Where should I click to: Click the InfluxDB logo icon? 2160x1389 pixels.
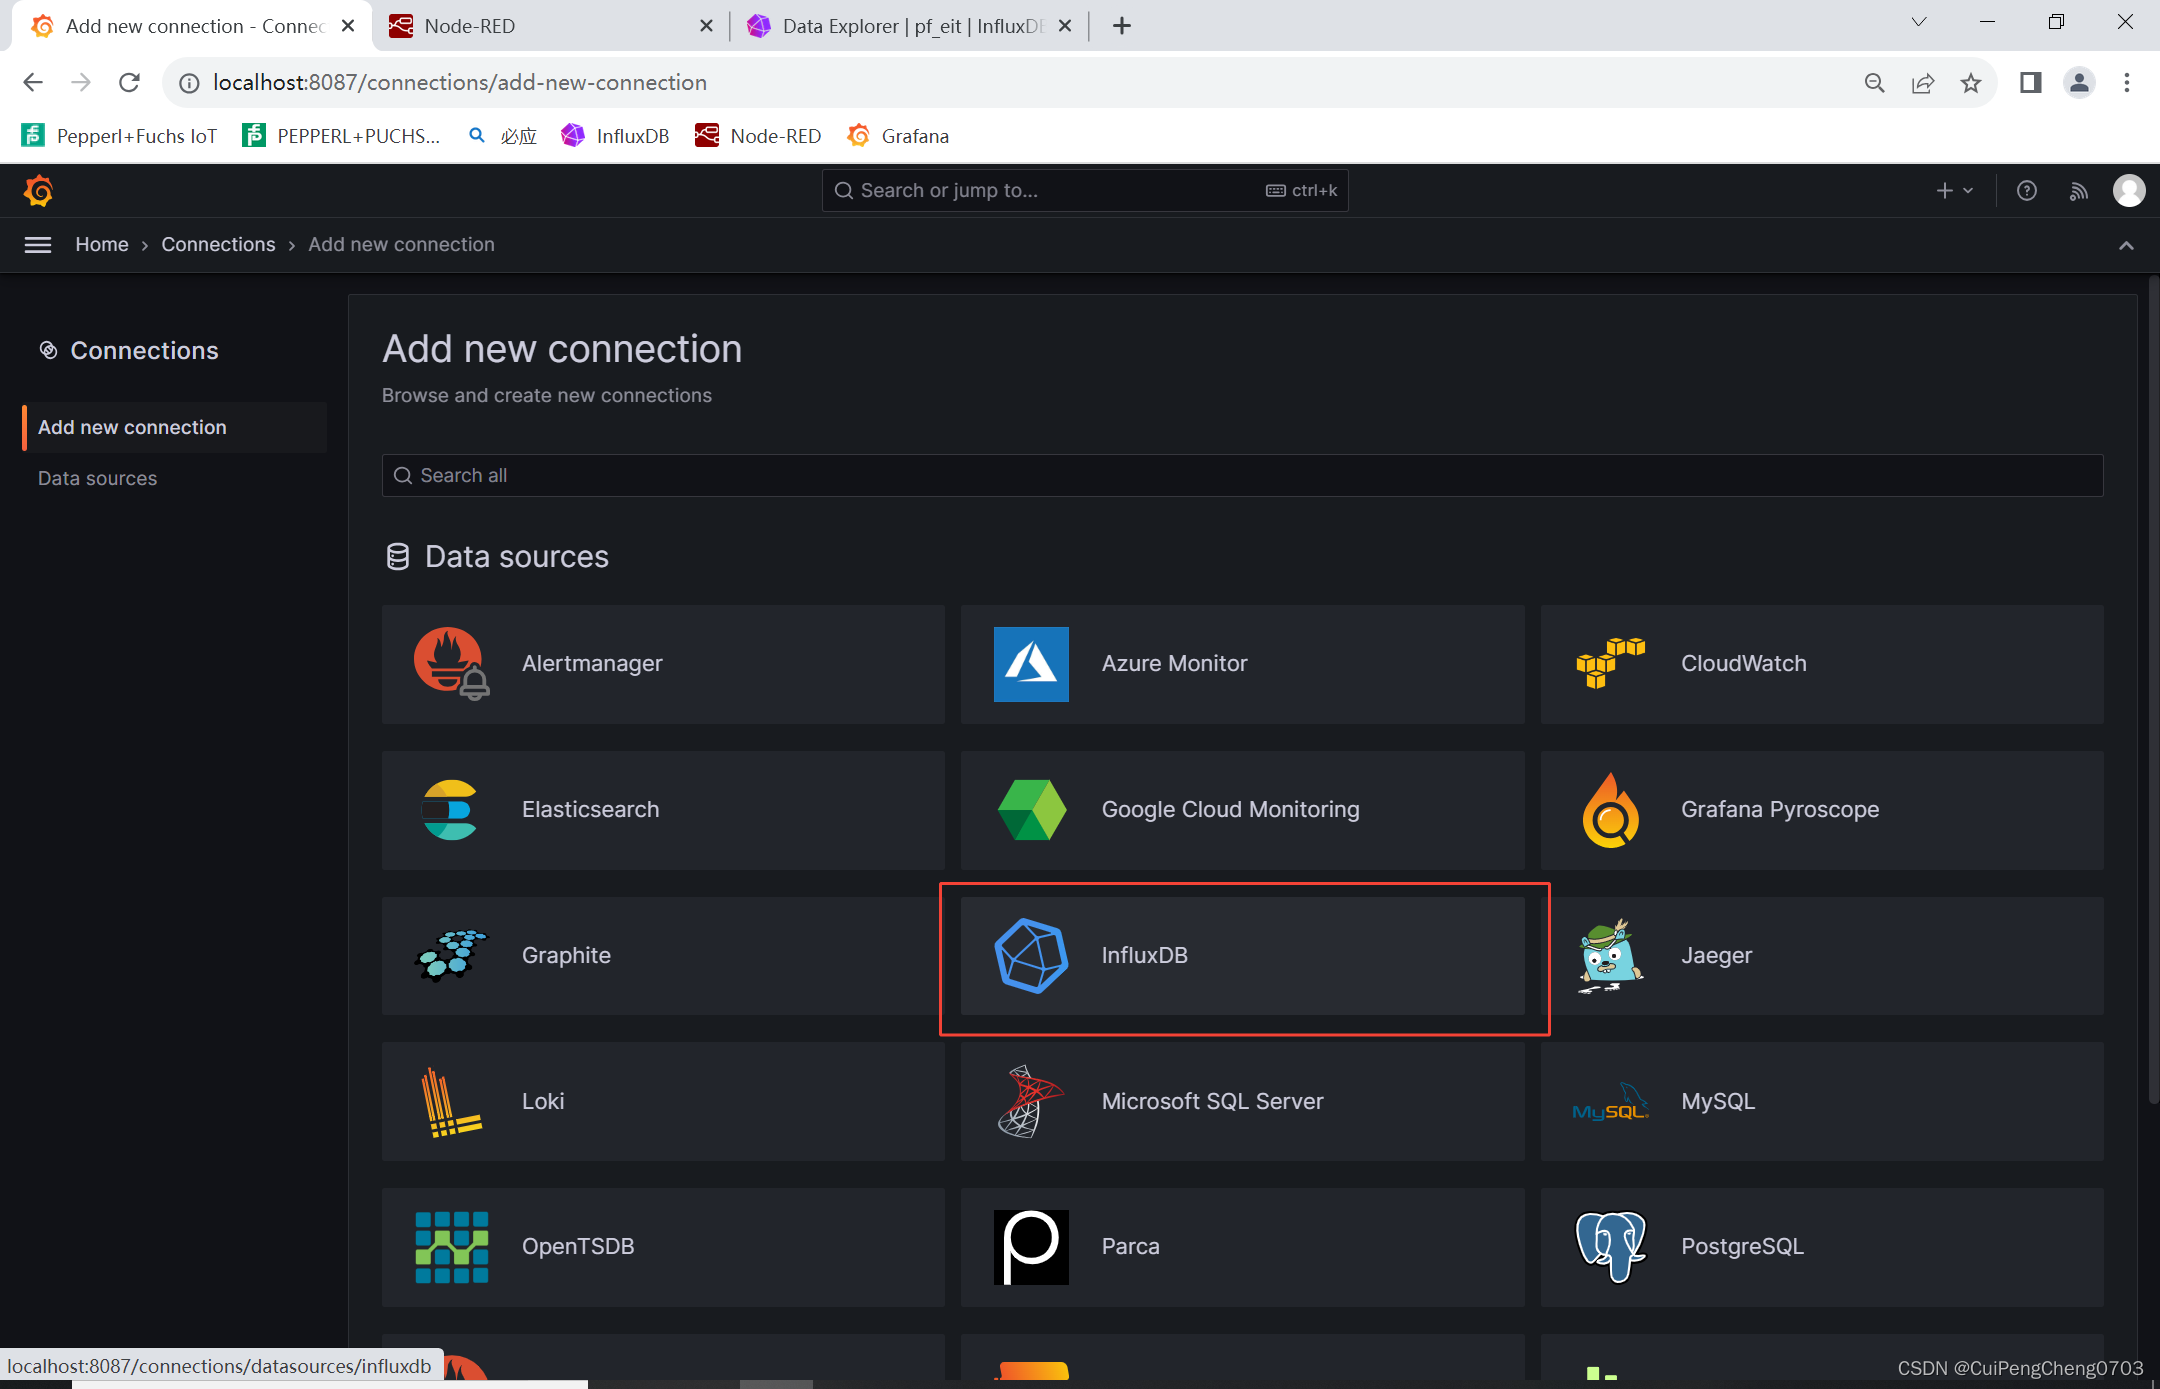pos(1031,956)
